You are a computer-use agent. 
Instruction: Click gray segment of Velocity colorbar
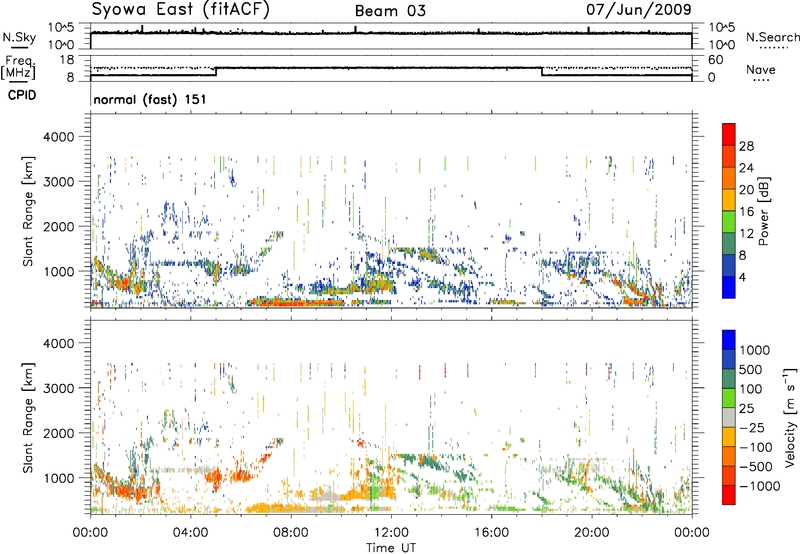(x=729, y=417)
